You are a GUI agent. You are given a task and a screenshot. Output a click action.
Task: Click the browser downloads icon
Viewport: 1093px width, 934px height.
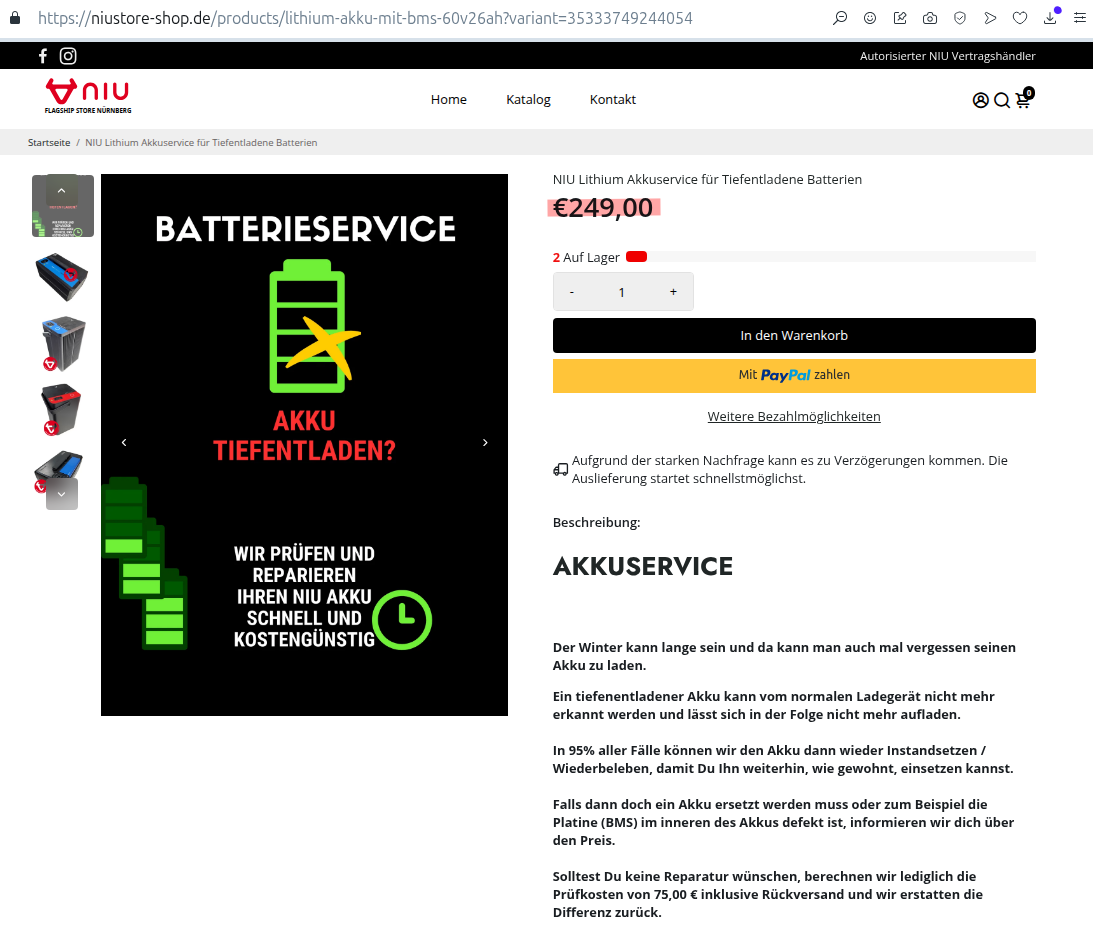[x=1050, y=18]
